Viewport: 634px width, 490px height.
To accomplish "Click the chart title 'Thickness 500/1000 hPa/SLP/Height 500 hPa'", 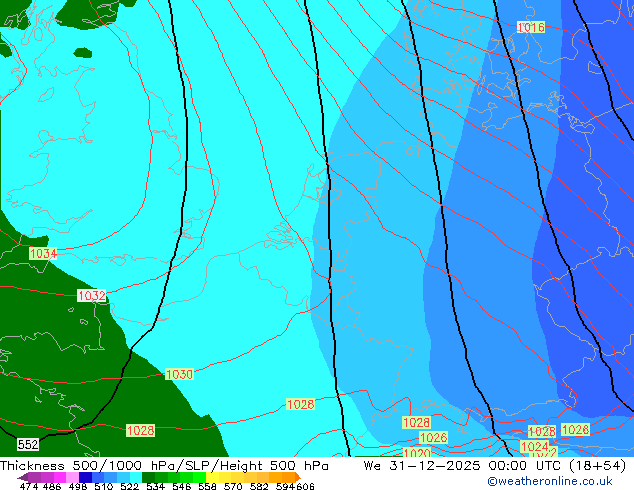I will coord(164,466).
